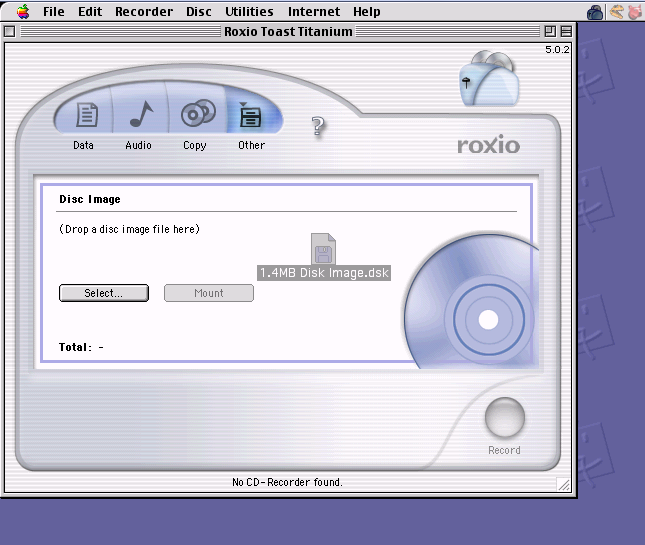Viewport: 645px width, 545px height.
Task: Click the Roxio Toast Titanium title bar
Action: (288, 31)
